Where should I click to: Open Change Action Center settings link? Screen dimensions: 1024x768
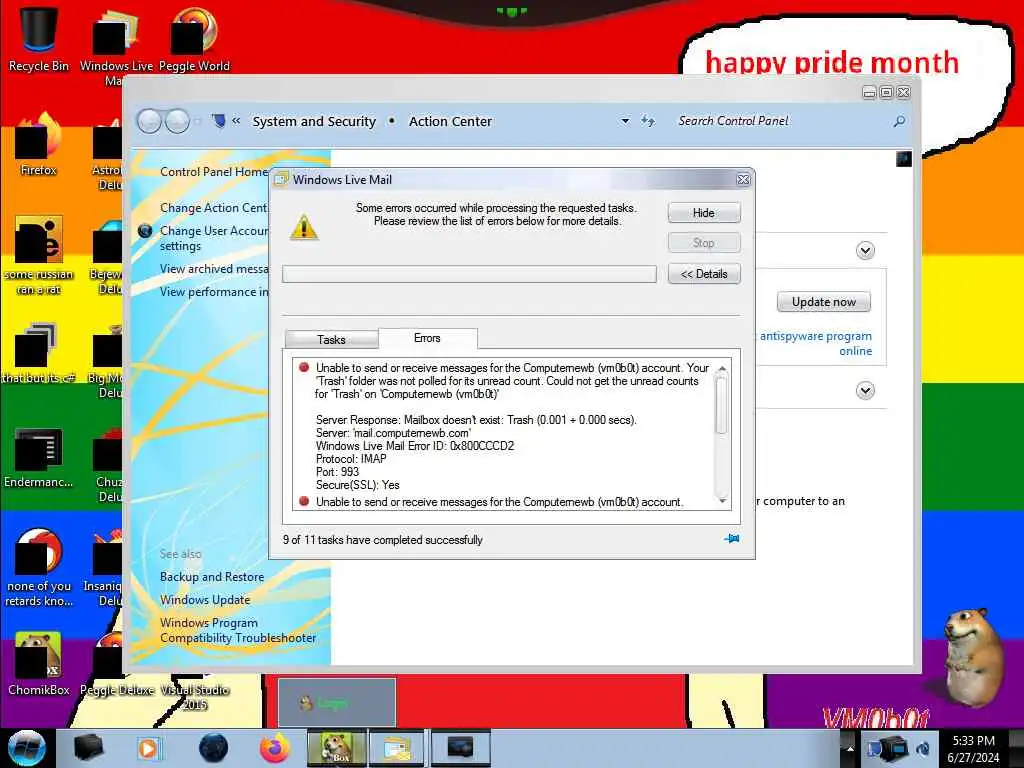(x=214, y=208)
